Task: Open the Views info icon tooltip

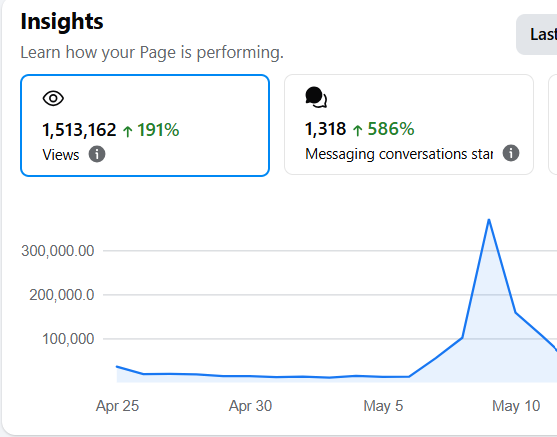Action: coord(97,154)
